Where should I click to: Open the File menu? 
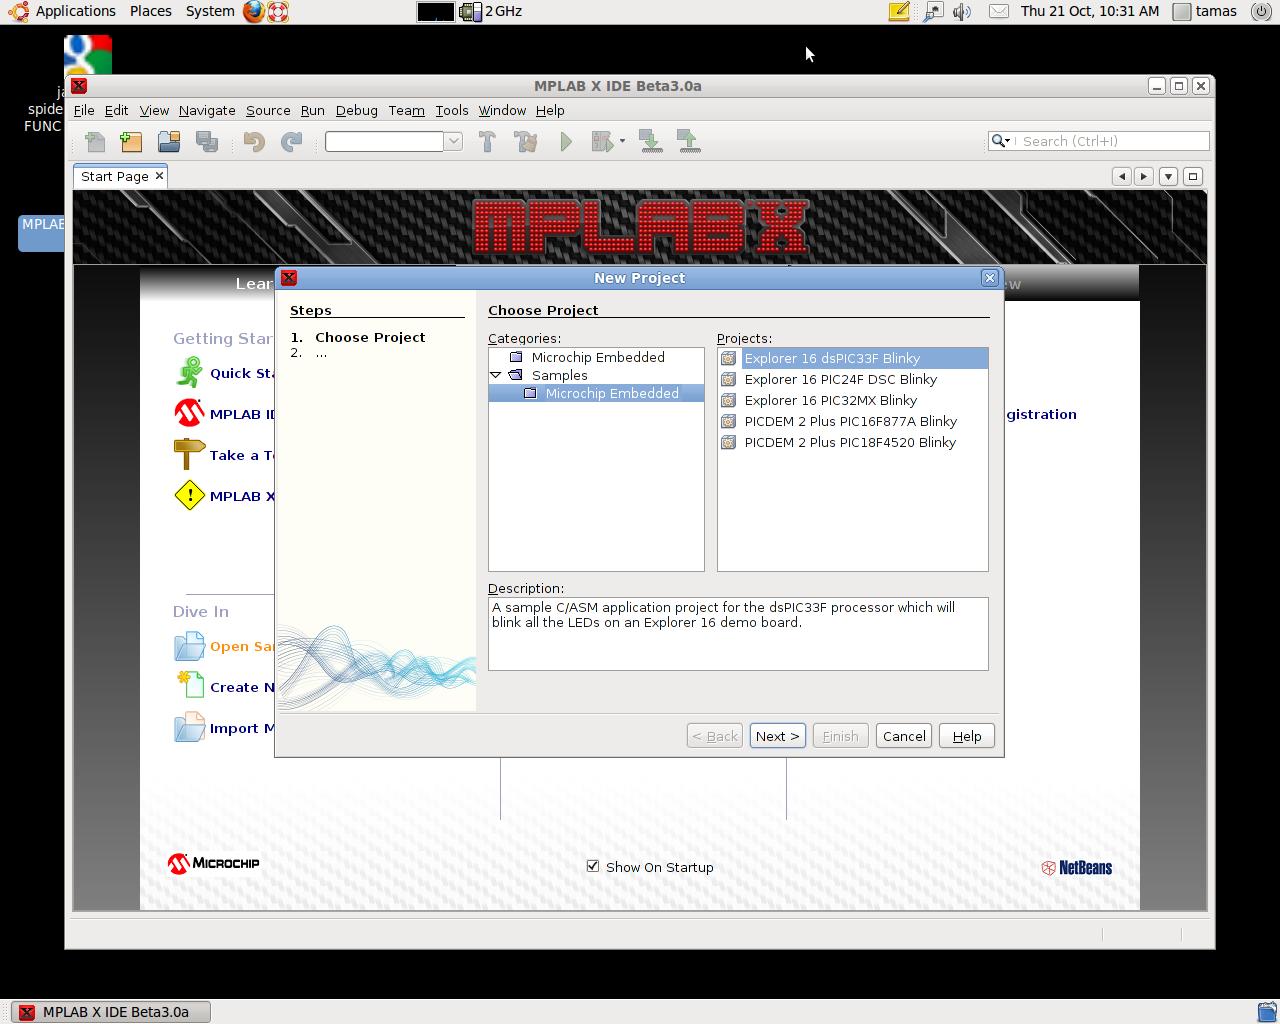[x=84, y=110]
